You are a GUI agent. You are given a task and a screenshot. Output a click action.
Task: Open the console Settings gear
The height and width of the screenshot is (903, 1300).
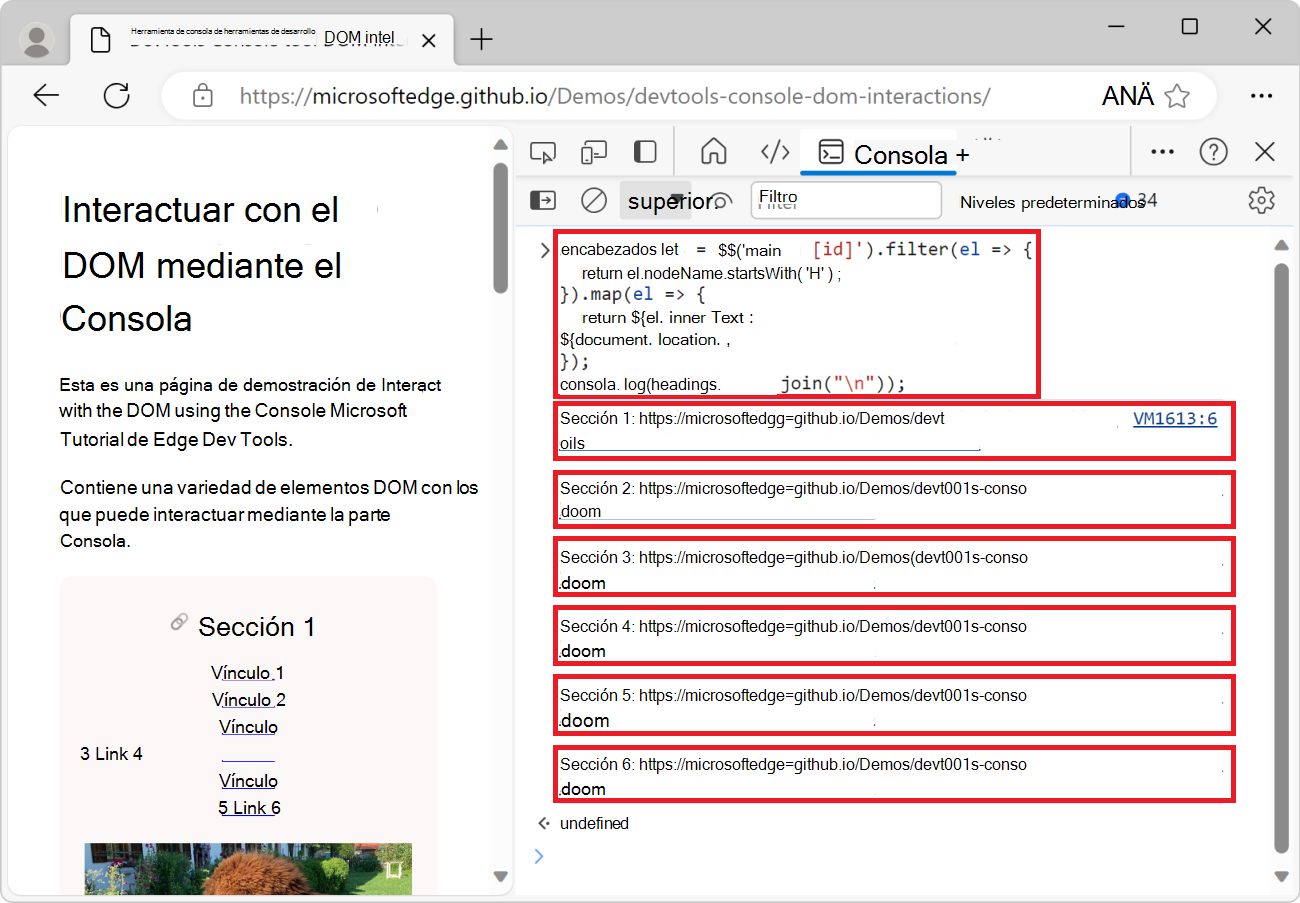[1261, 200]
